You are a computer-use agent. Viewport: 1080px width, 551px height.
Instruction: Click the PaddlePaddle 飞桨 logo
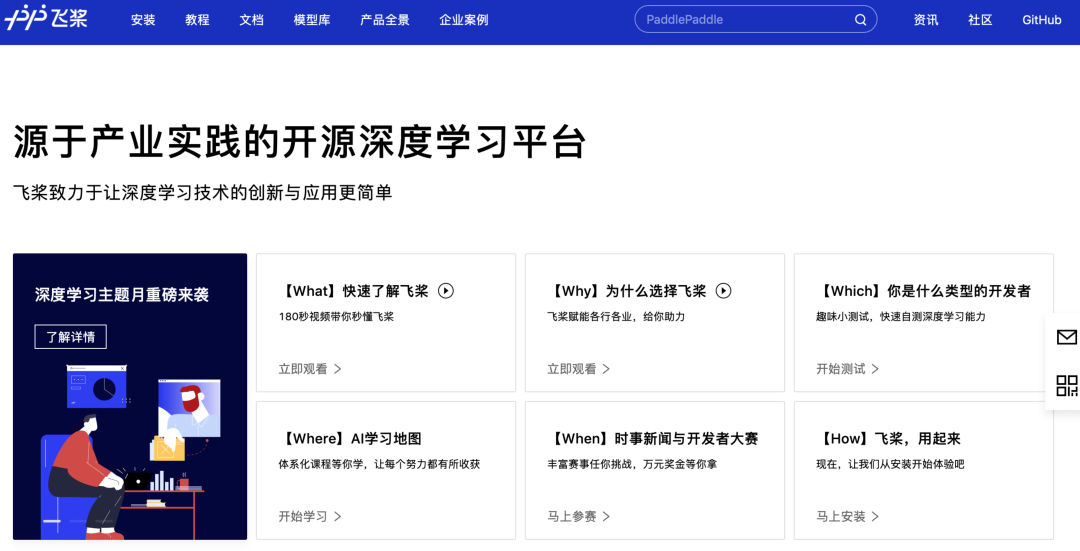click(x=46, y=19)
